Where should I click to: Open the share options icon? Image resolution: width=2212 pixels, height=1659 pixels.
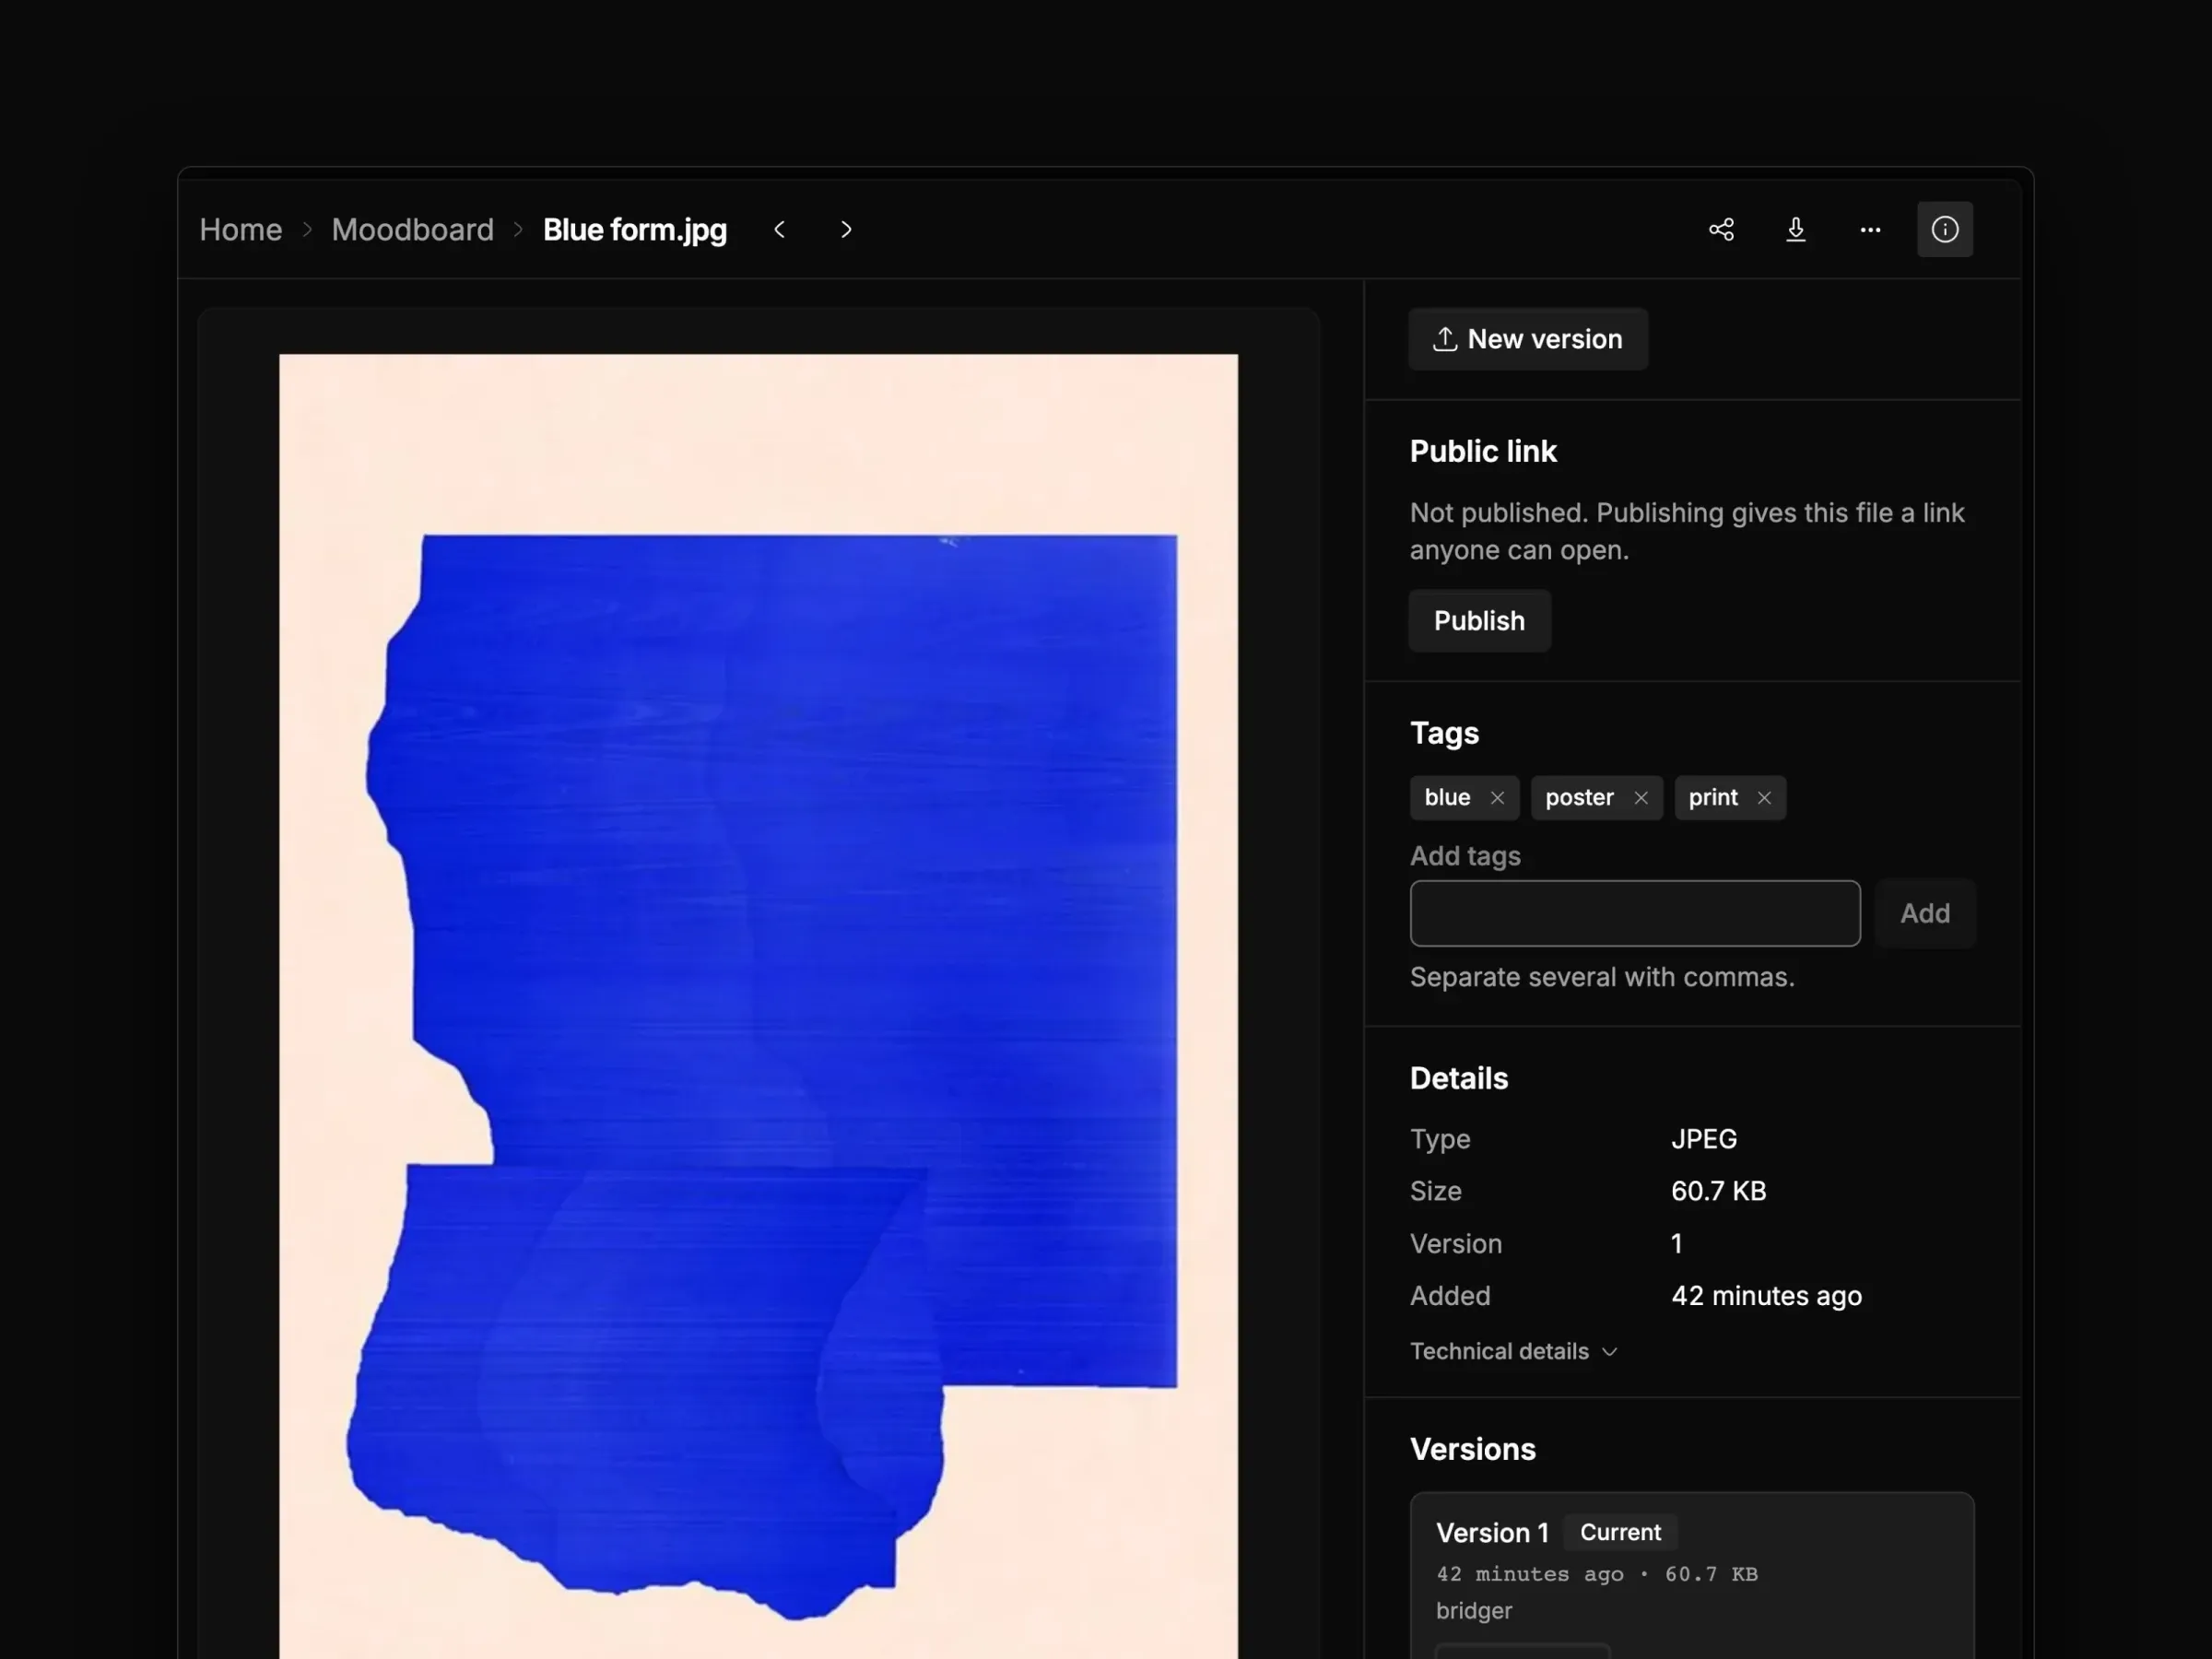tap(1721, 229)
